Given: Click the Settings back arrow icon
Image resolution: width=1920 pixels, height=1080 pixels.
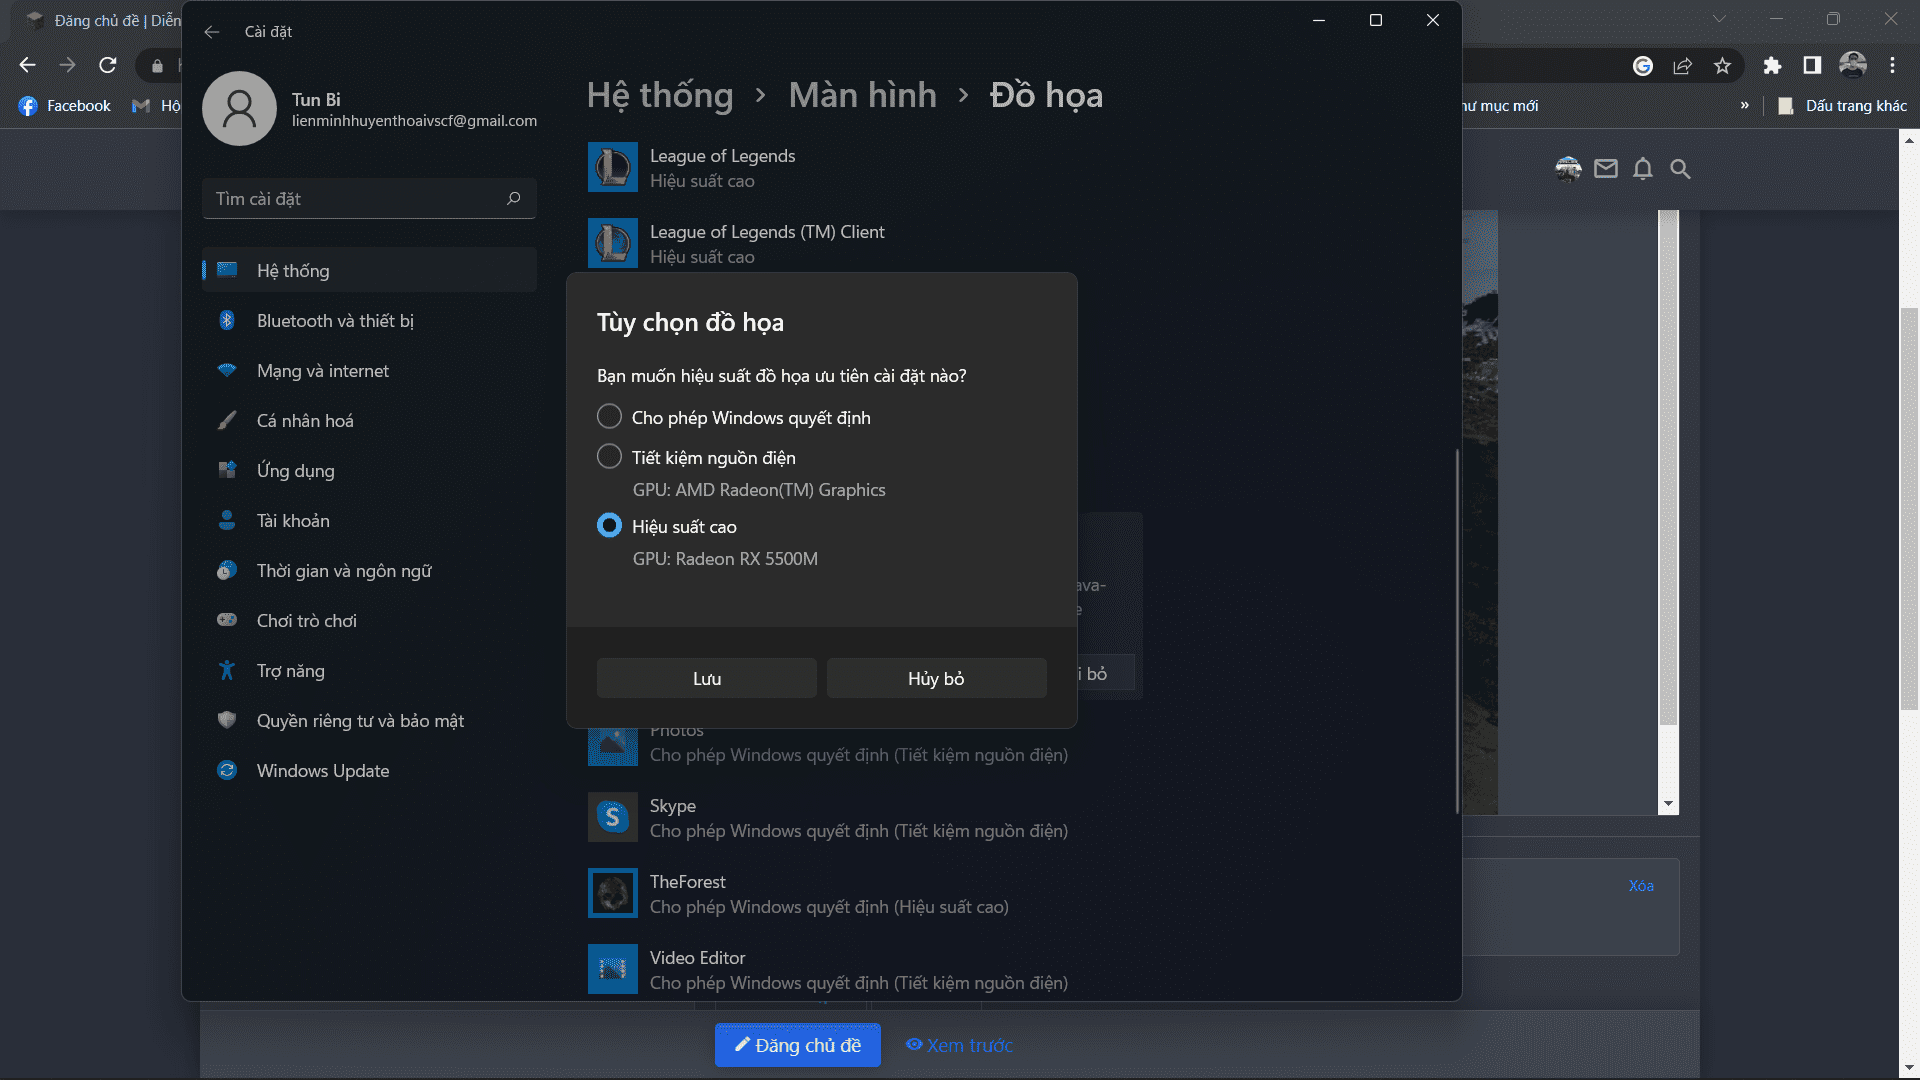Looking at the screenshot, I should pos(212,32).
